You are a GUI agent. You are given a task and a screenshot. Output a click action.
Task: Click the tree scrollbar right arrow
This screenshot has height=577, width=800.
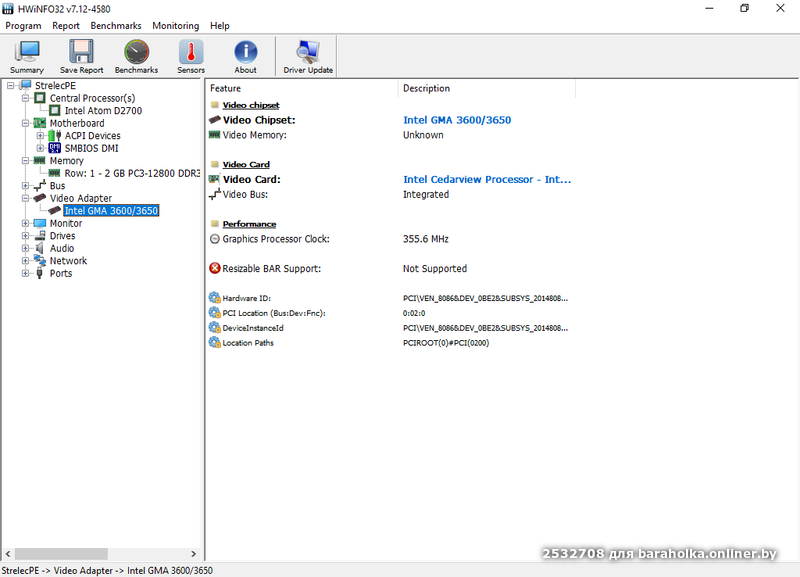[193, 554]
